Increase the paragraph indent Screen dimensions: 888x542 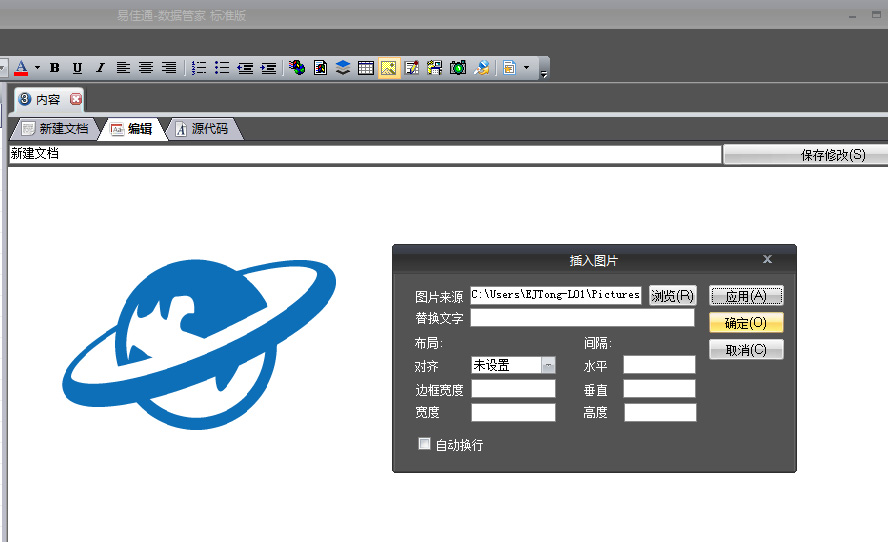(x=268, y=68)
